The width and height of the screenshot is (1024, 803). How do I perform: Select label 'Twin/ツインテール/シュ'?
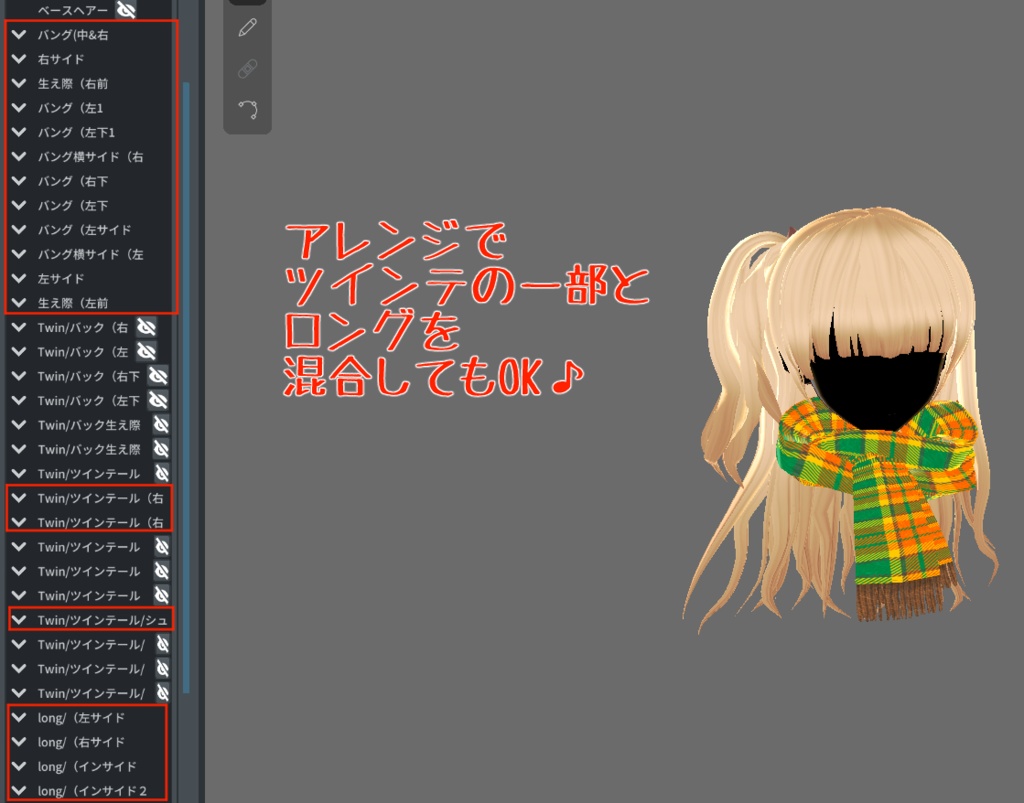(103, 620)
